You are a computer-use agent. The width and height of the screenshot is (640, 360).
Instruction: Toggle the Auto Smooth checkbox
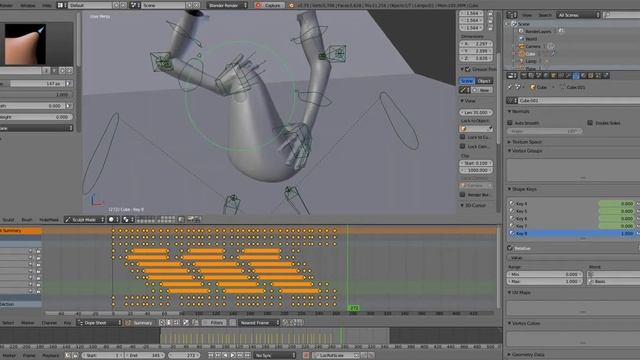[510, 123]
